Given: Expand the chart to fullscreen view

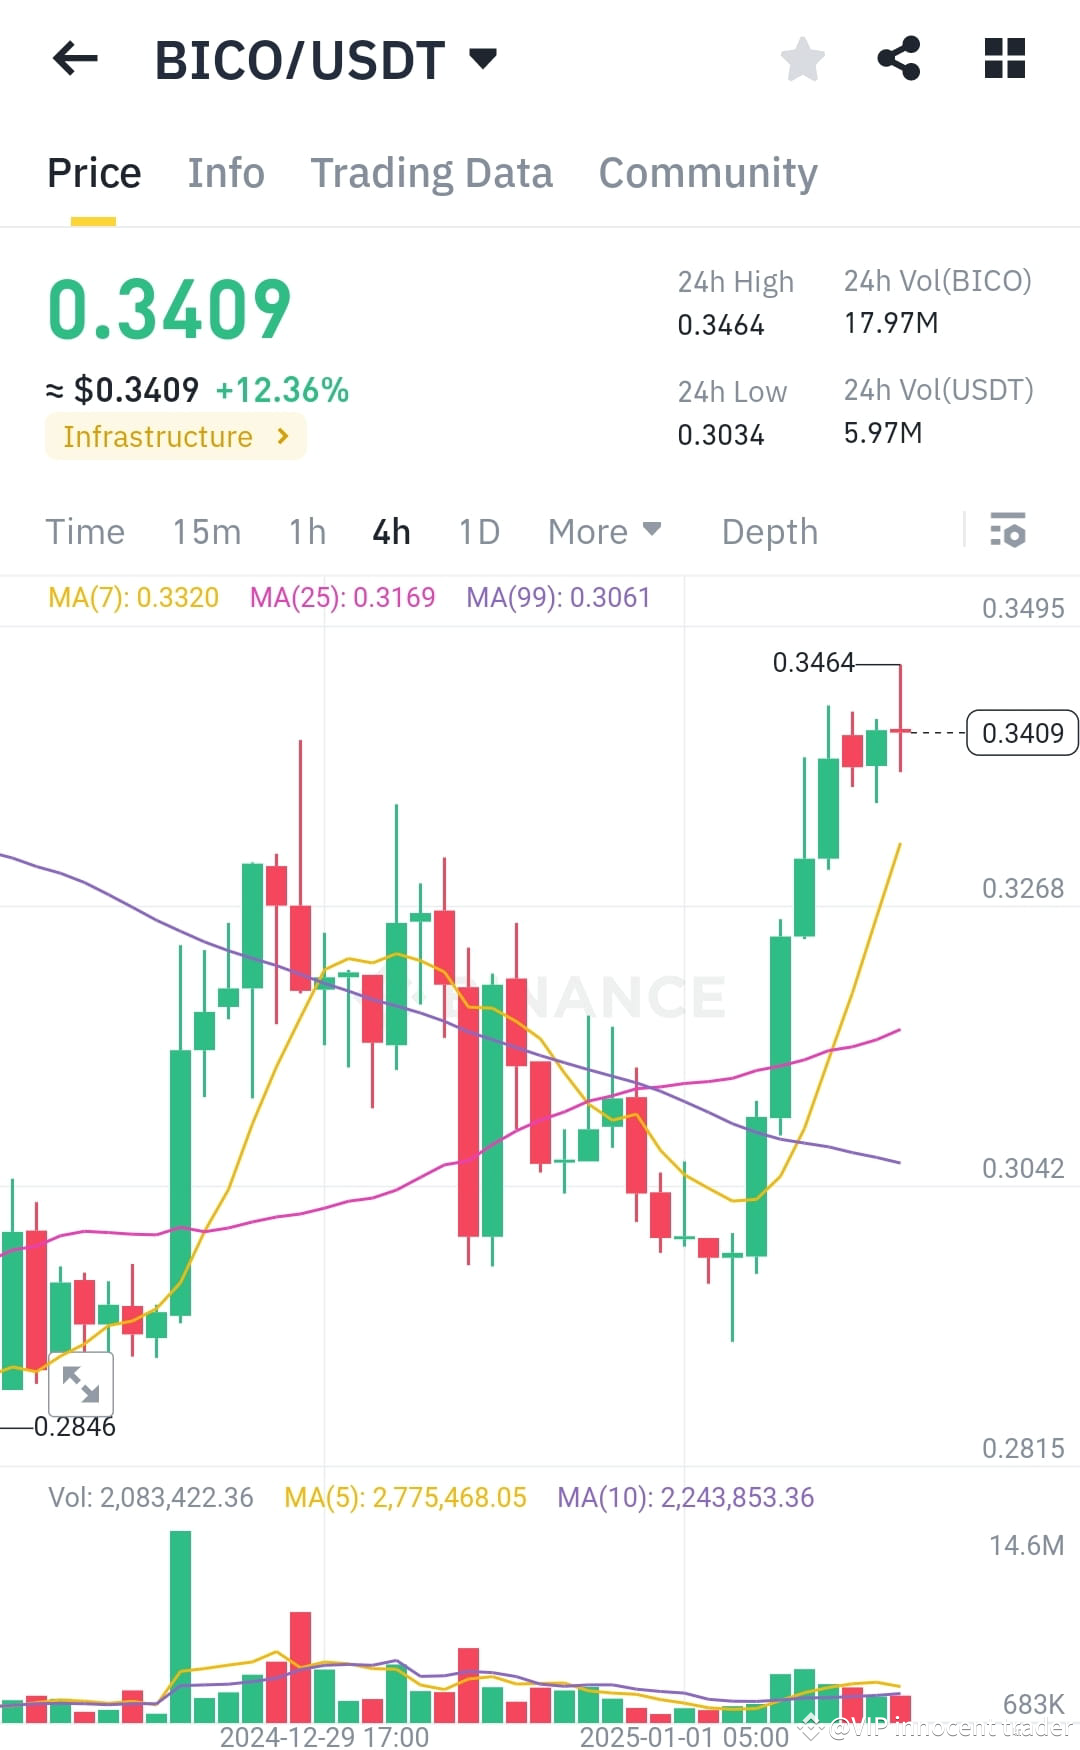Looking at the screenshot, I should click(x=81, y=1384).
